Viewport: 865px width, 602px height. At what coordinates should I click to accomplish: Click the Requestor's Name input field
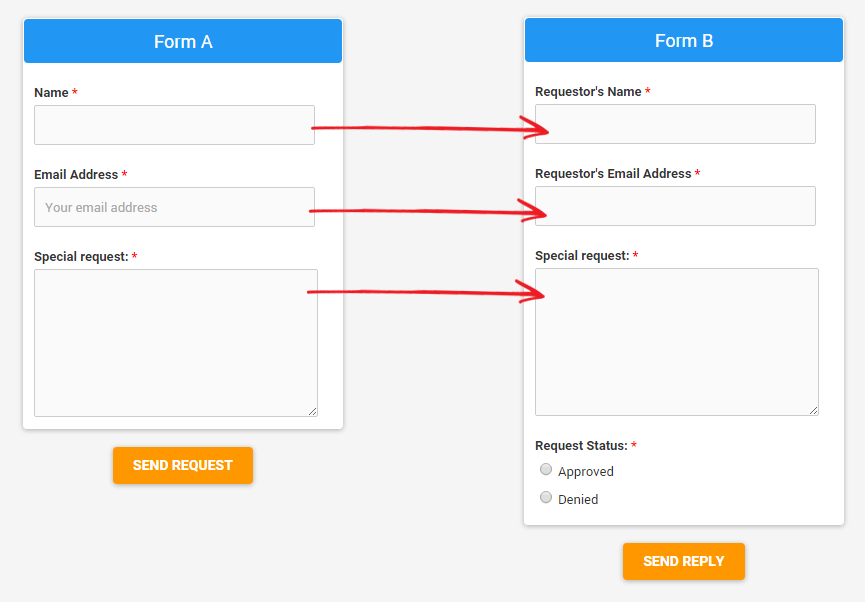(675, 124)
